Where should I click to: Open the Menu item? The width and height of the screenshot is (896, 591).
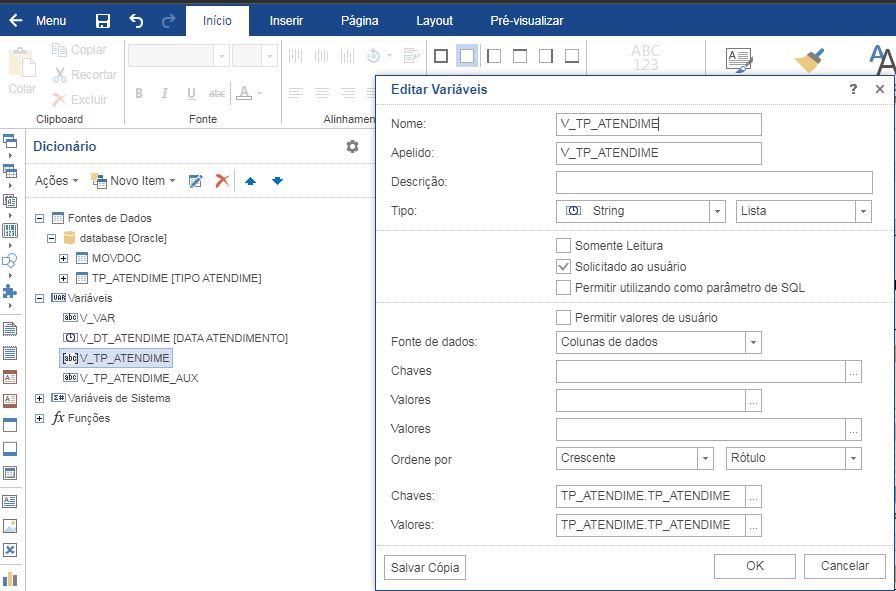(51, 21)
